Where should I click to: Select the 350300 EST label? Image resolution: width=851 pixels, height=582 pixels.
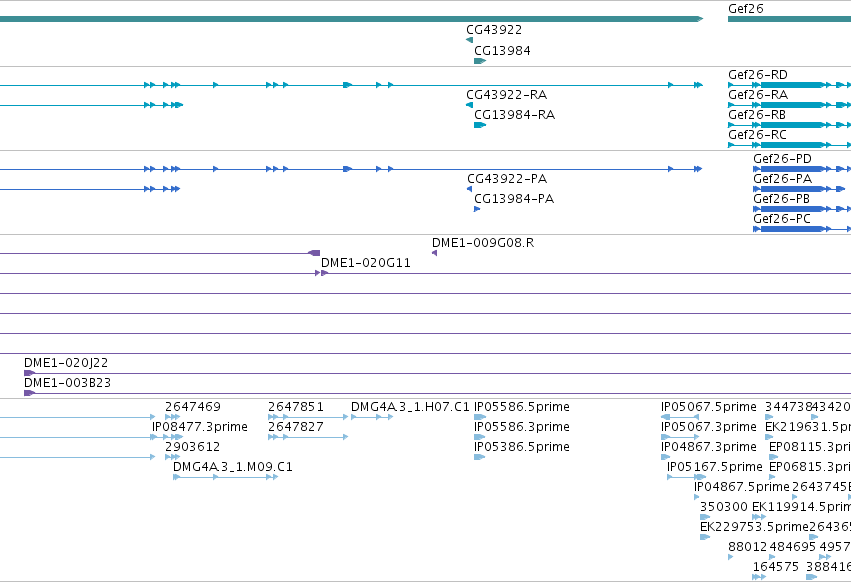[x=724, y=507]
